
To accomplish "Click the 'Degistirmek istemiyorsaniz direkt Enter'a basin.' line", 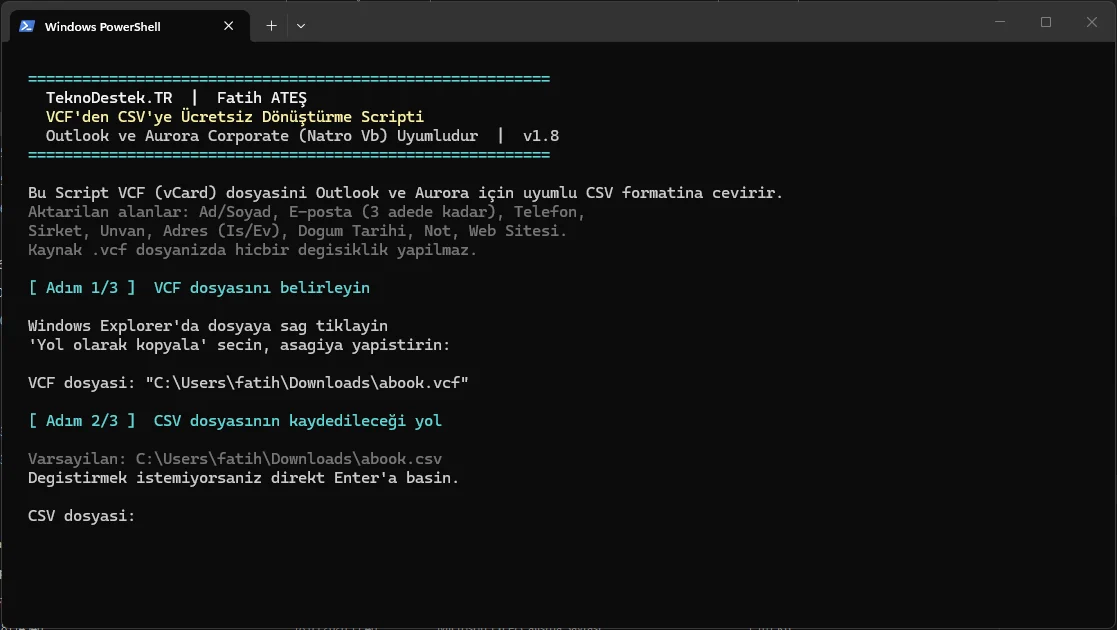I will (x=244, y=478).
